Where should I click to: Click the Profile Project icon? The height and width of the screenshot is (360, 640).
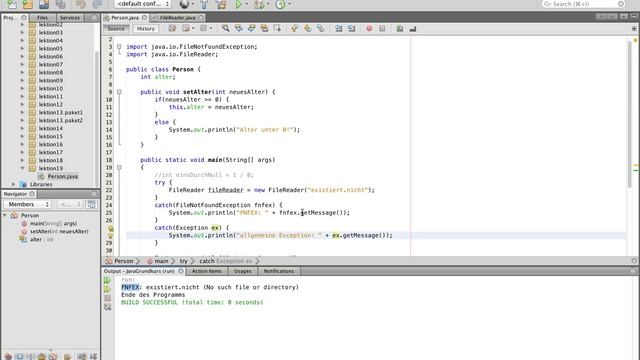click(x=280, y=4)
